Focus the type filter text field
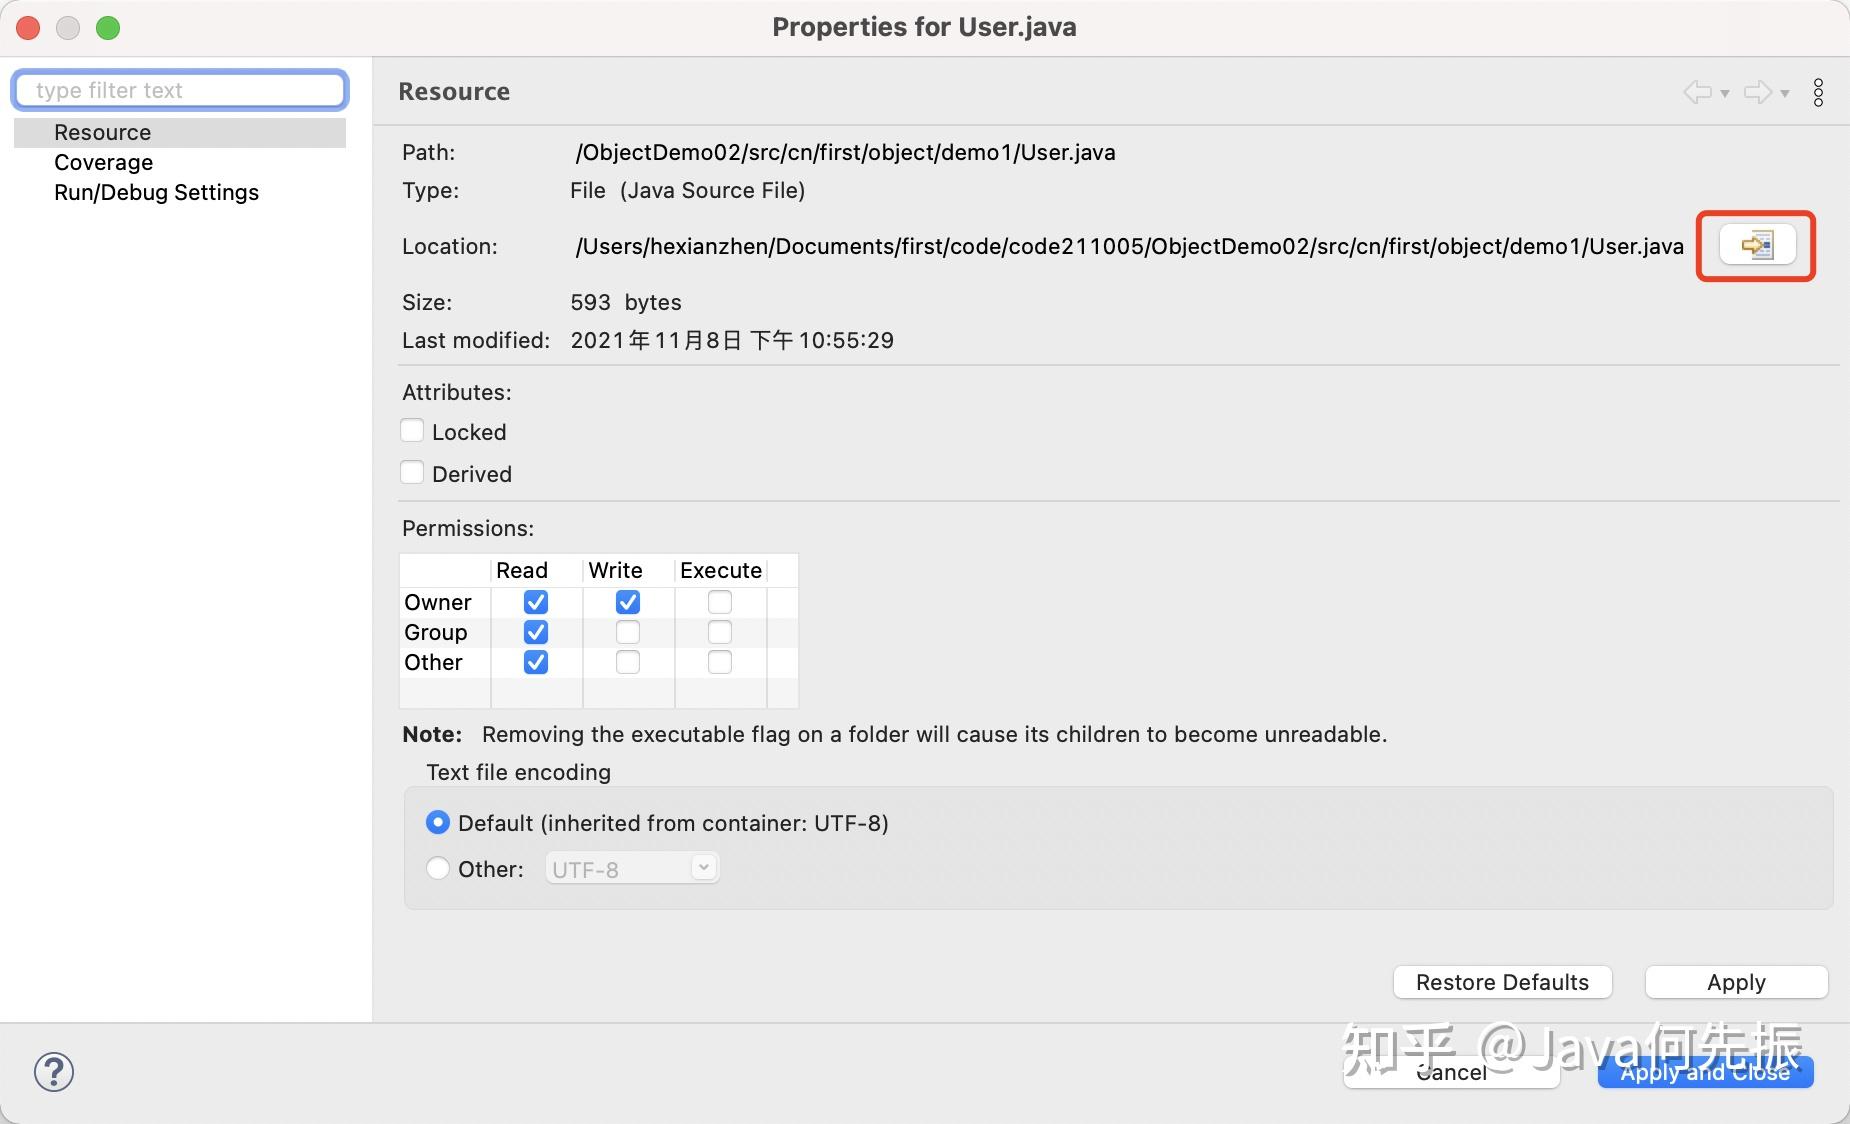Image resolution: width=1850 pixels, height=1124 pixels. tap(180, 90)
